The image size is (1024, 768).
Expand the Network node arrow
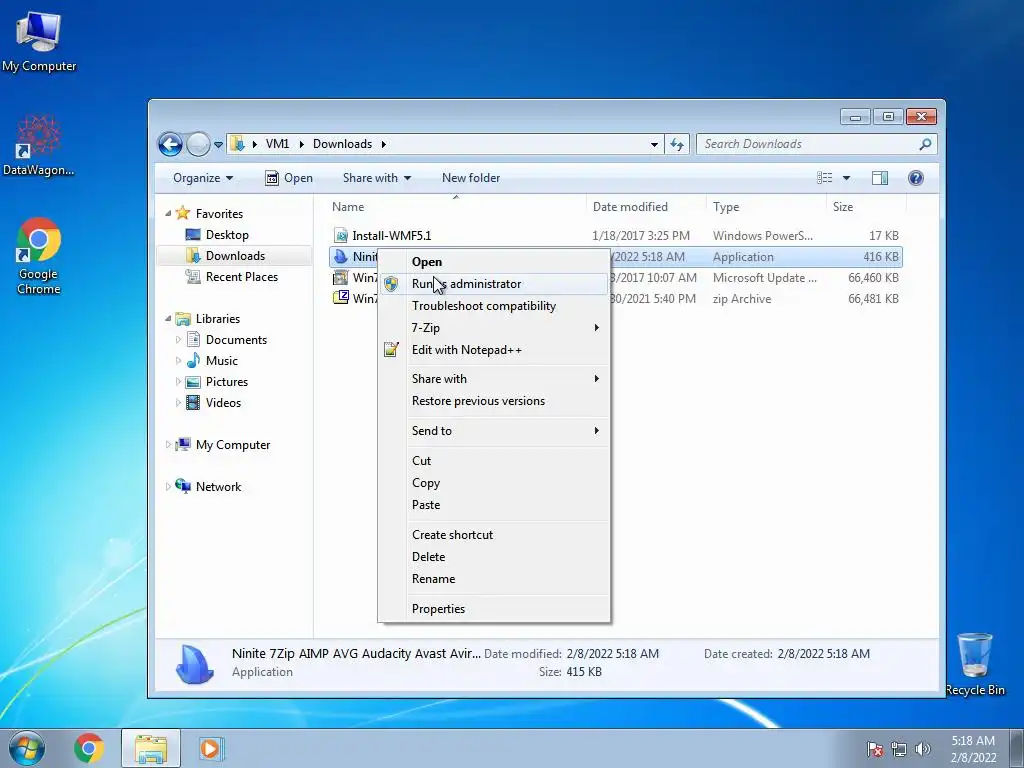click(168, 487)
